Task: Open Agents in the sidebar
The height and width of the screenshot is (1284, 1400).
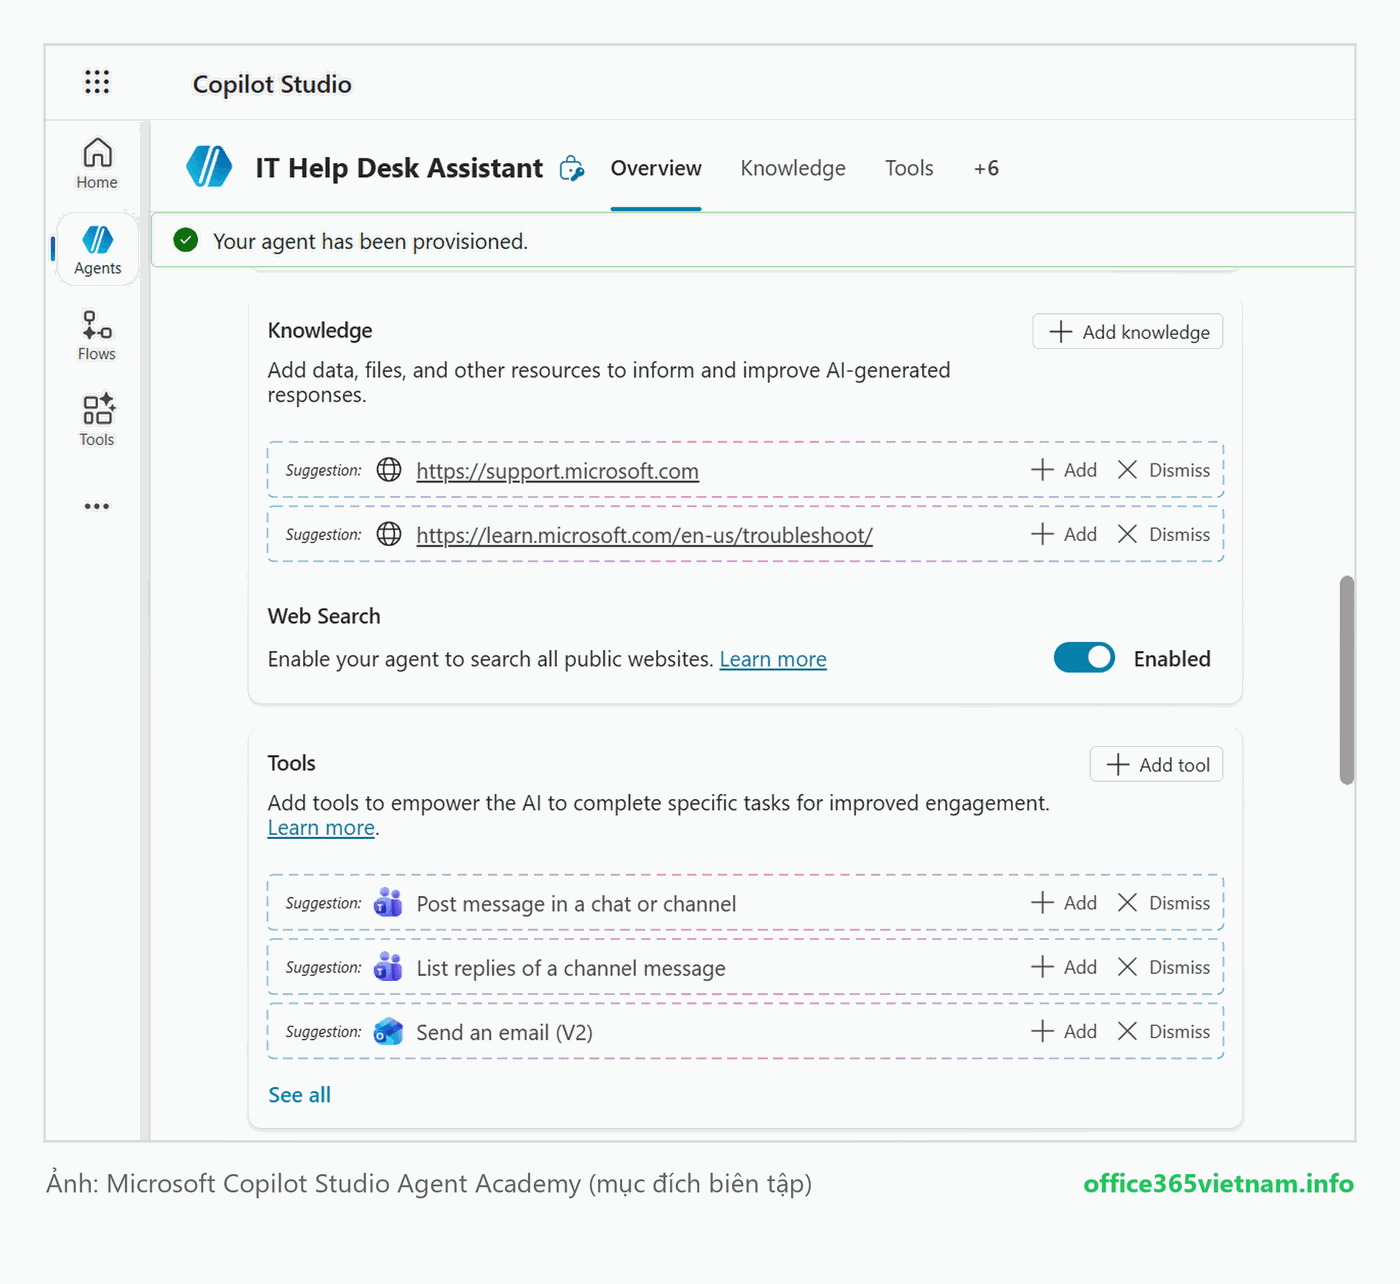Action: click(x=97, y=250)
